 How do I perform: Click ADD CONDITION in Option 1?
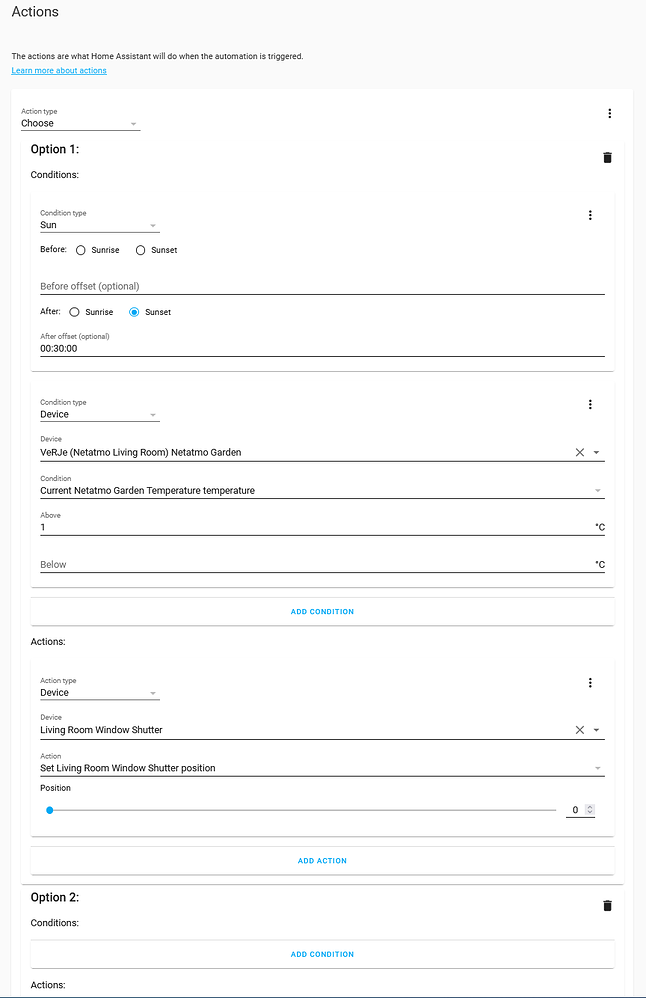point(322,611)
